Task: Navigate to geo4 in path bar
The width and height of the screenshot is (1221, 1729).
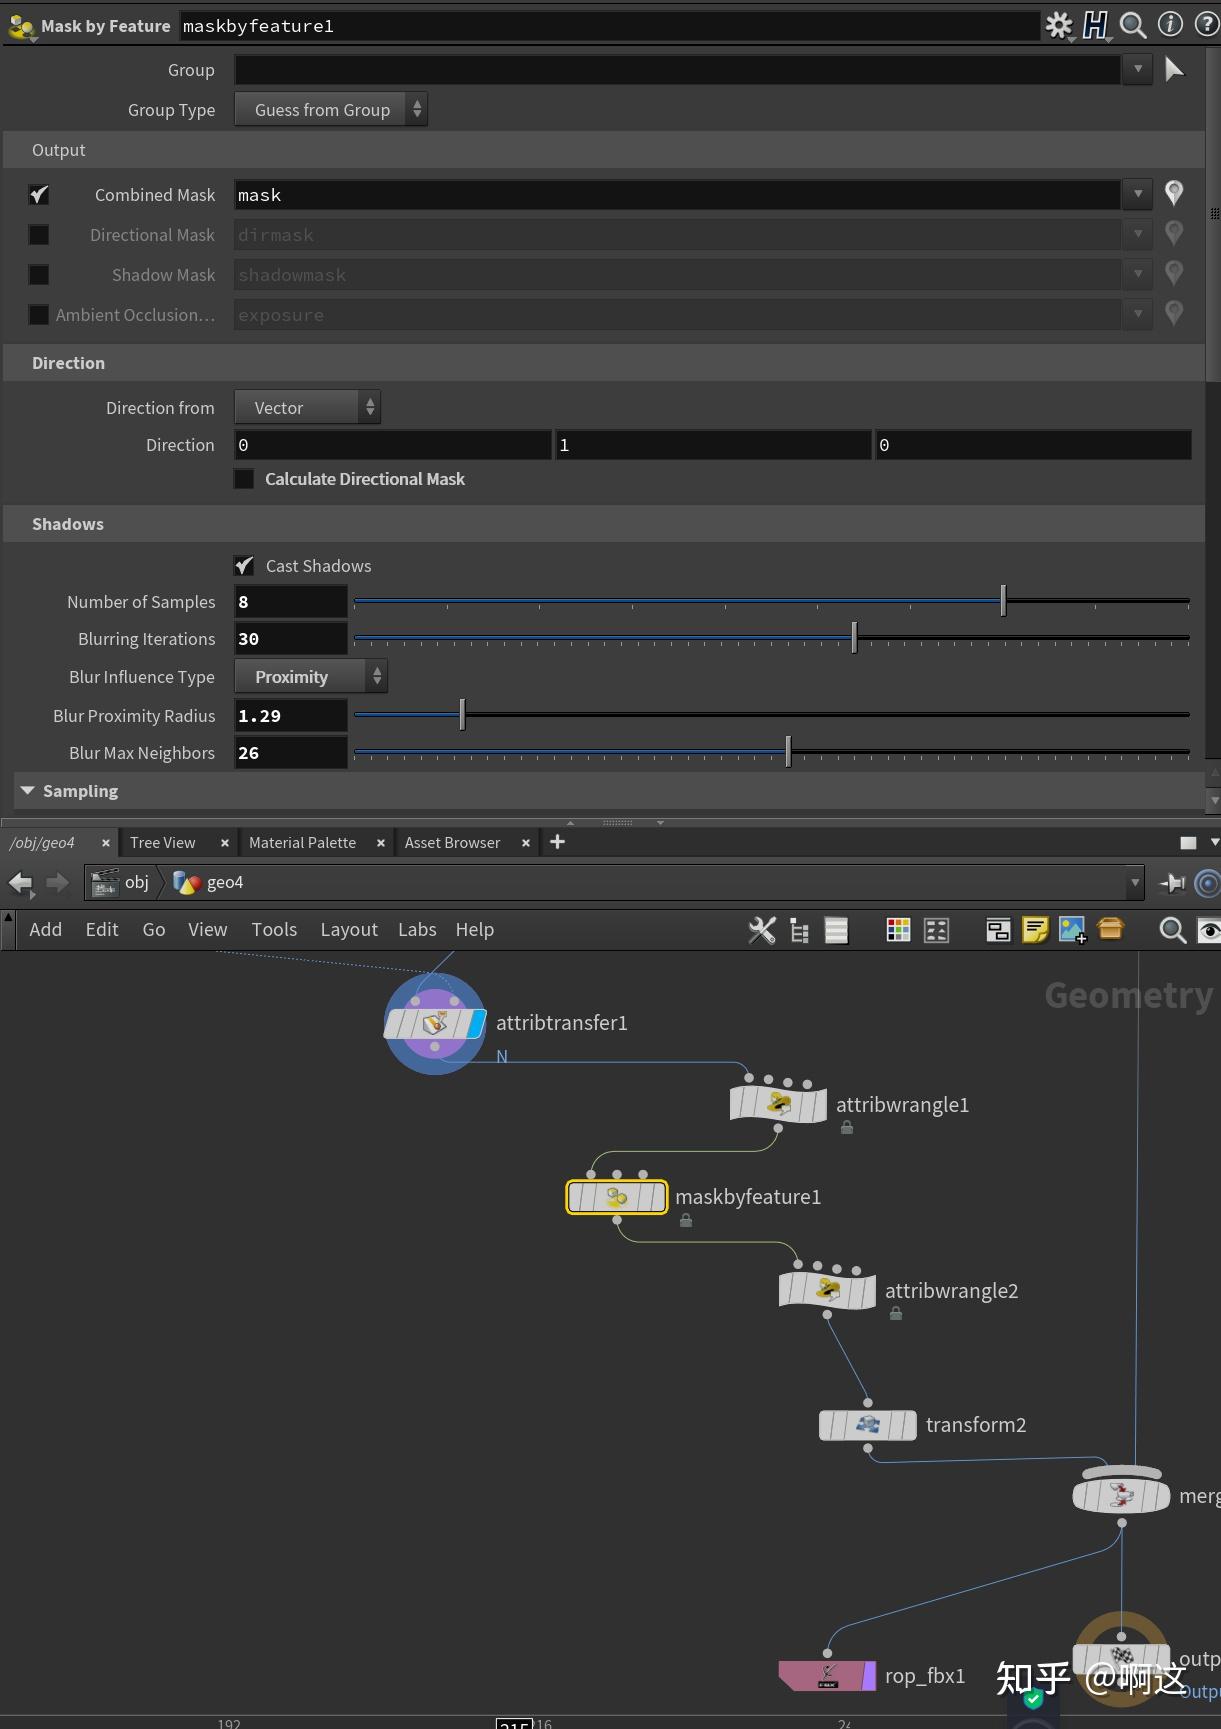Action: [x=209, y=882]
